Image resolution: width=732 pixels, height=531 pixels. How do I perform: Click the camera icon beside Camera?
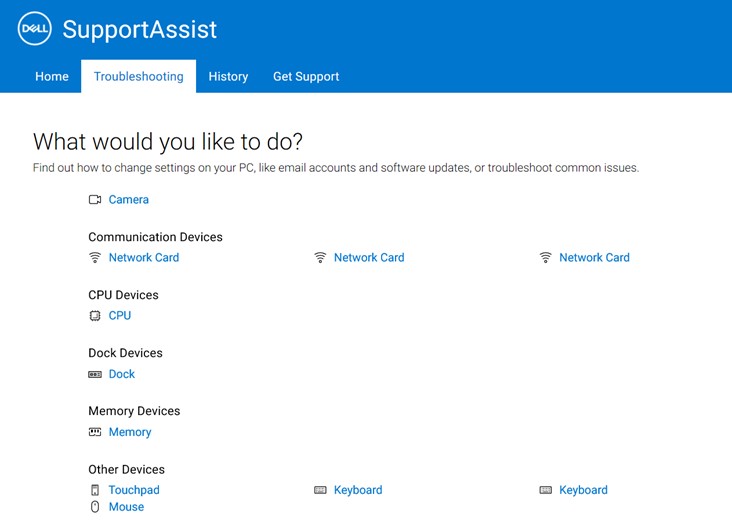[95, 200]
